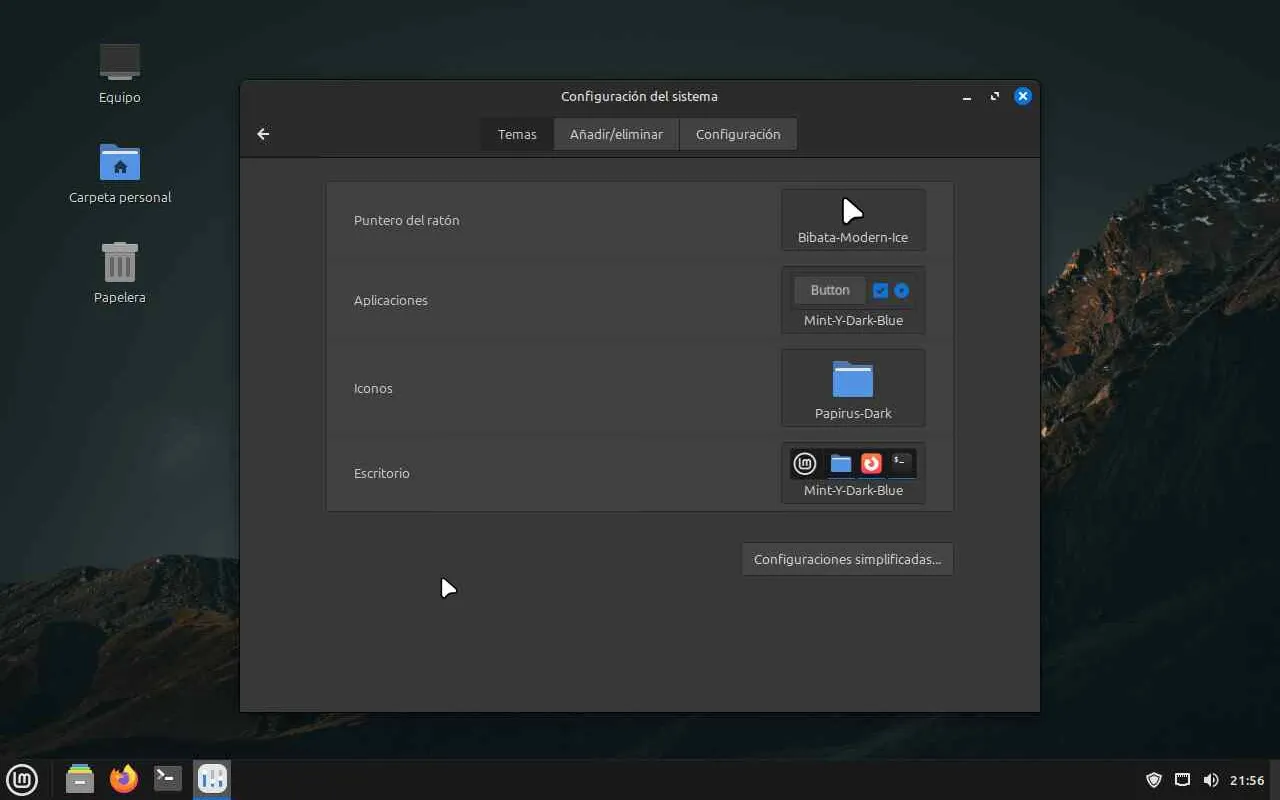
Task: Click the Puntero del ratón label
Action: pos(407,220)
